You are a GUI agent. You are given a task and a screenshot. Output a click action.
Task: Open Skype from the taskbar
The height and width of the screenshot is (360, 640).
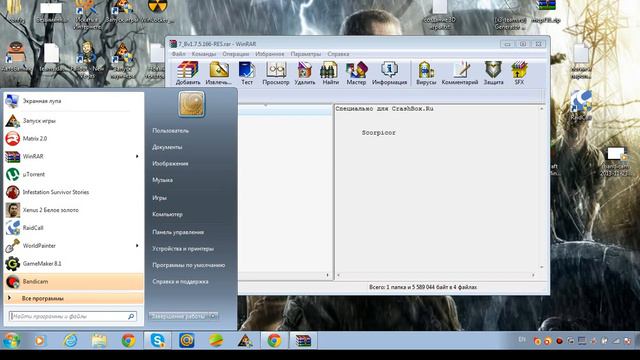coord(158,340)
